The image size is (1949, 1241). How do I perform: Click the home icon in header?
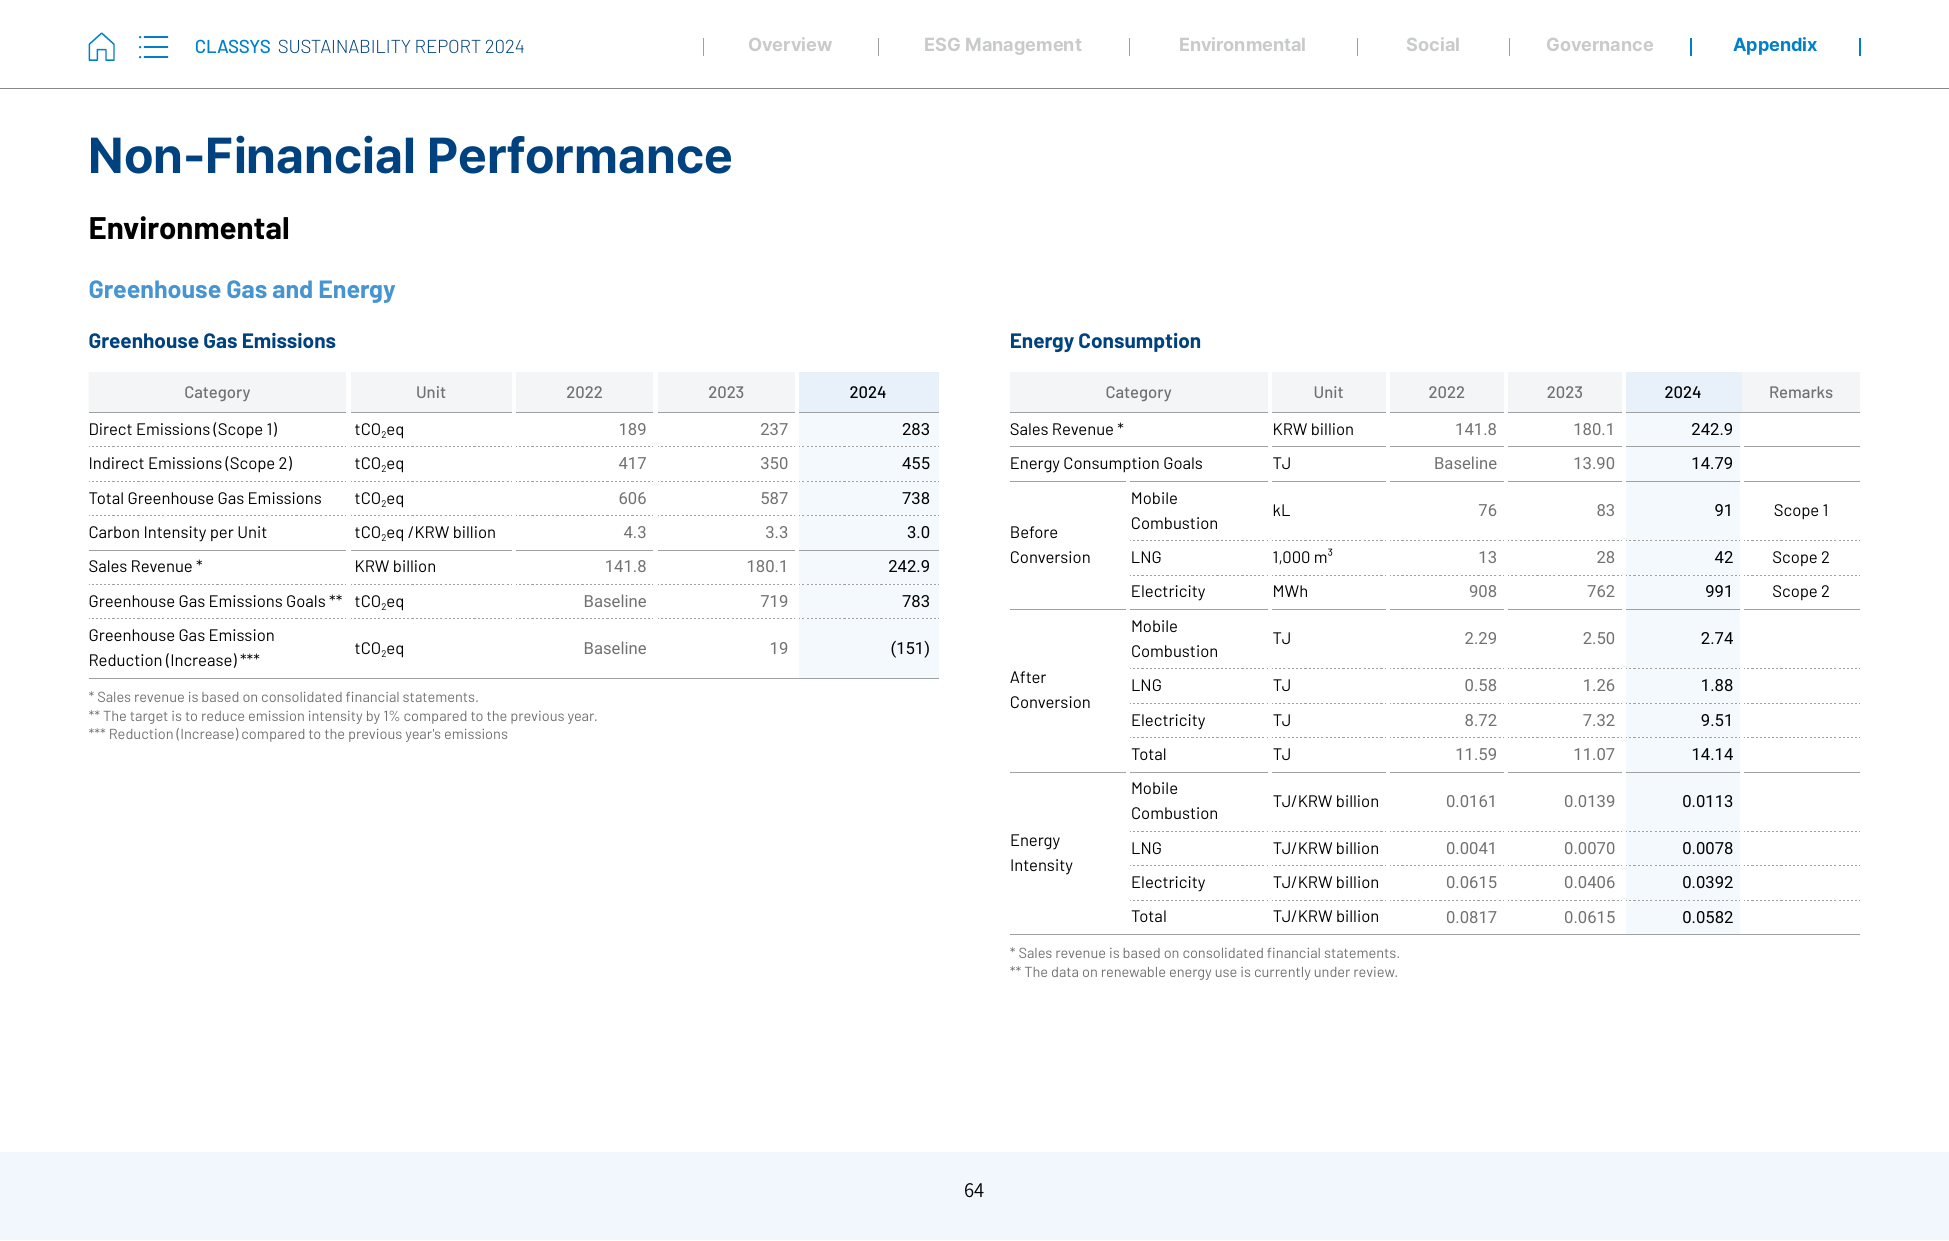(102, 47)
